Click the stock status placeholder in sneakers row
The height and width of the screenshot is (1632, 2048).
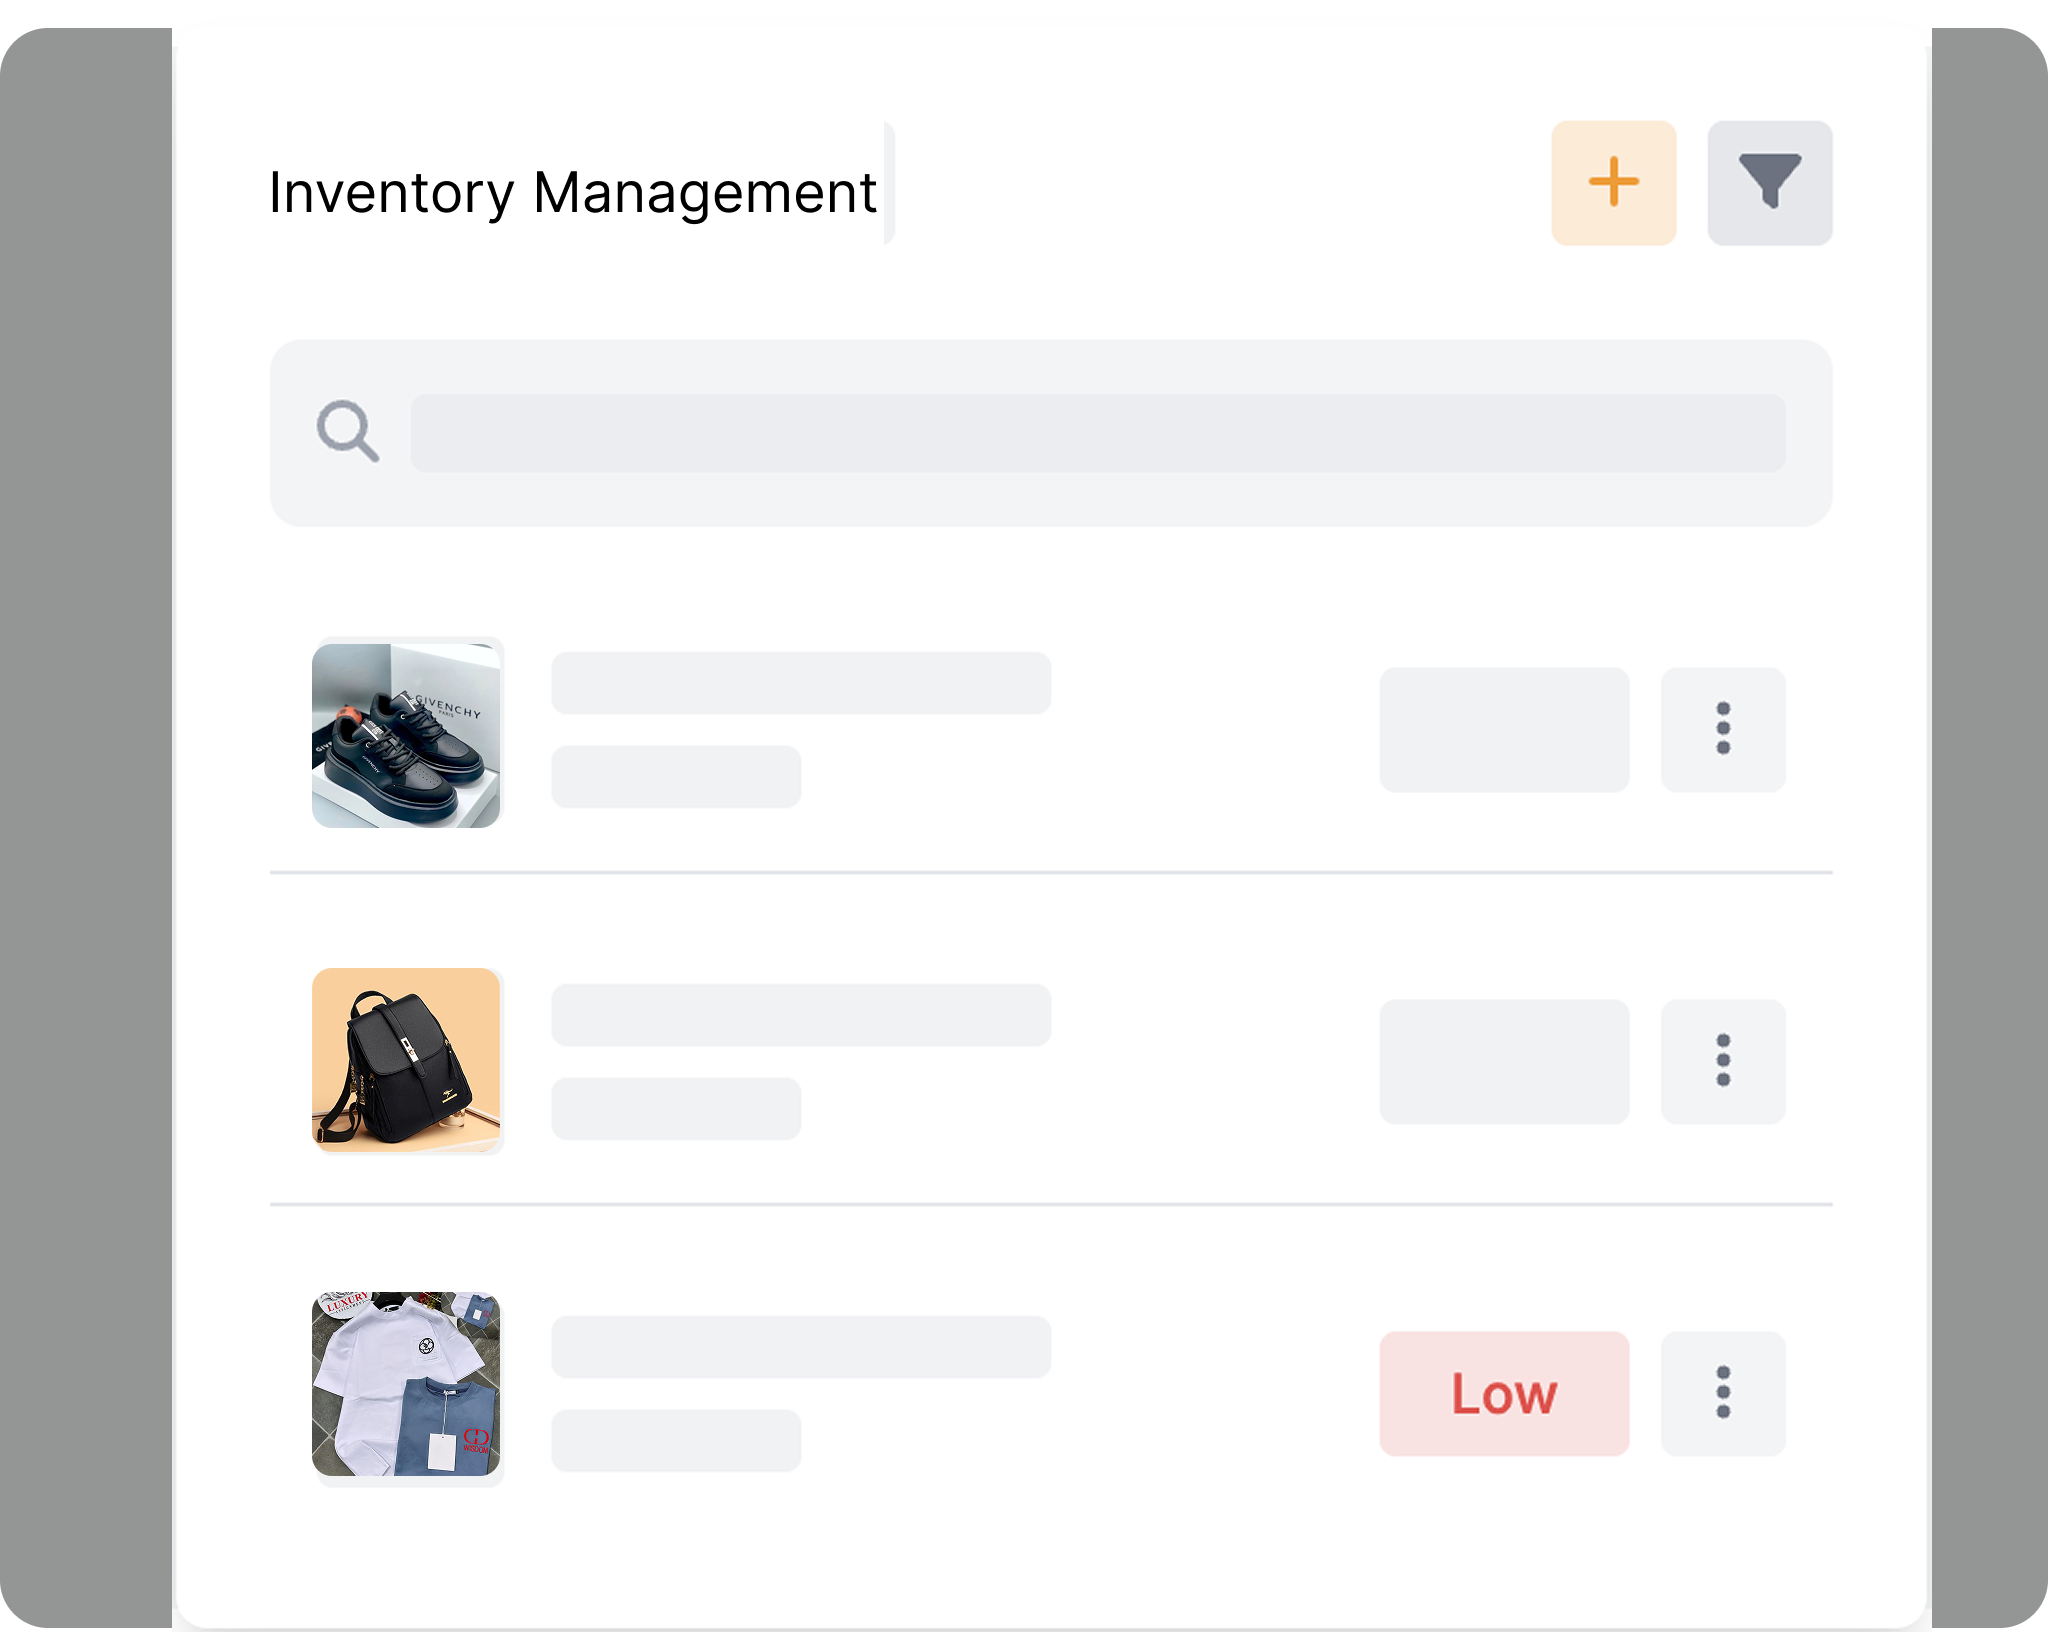pyautogui.click(x=1503, y=729)
